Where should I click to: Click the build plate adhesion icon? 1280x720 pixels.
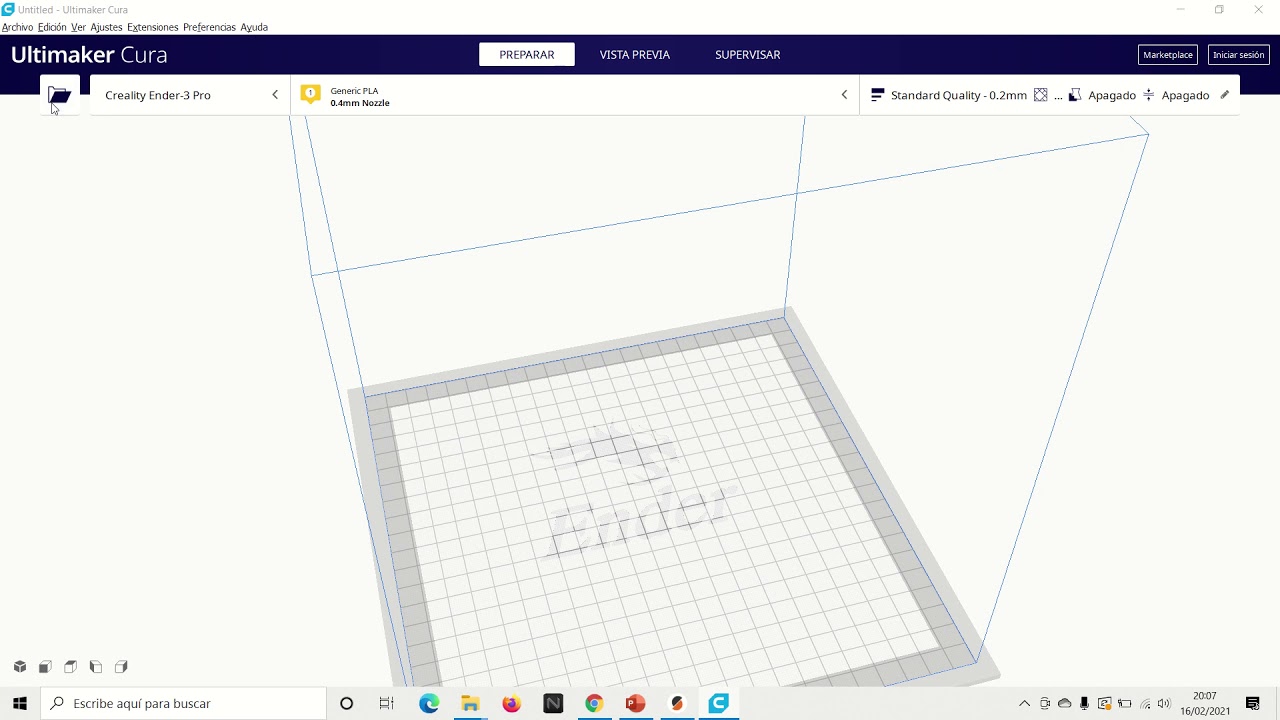[x=1148, y=95]
